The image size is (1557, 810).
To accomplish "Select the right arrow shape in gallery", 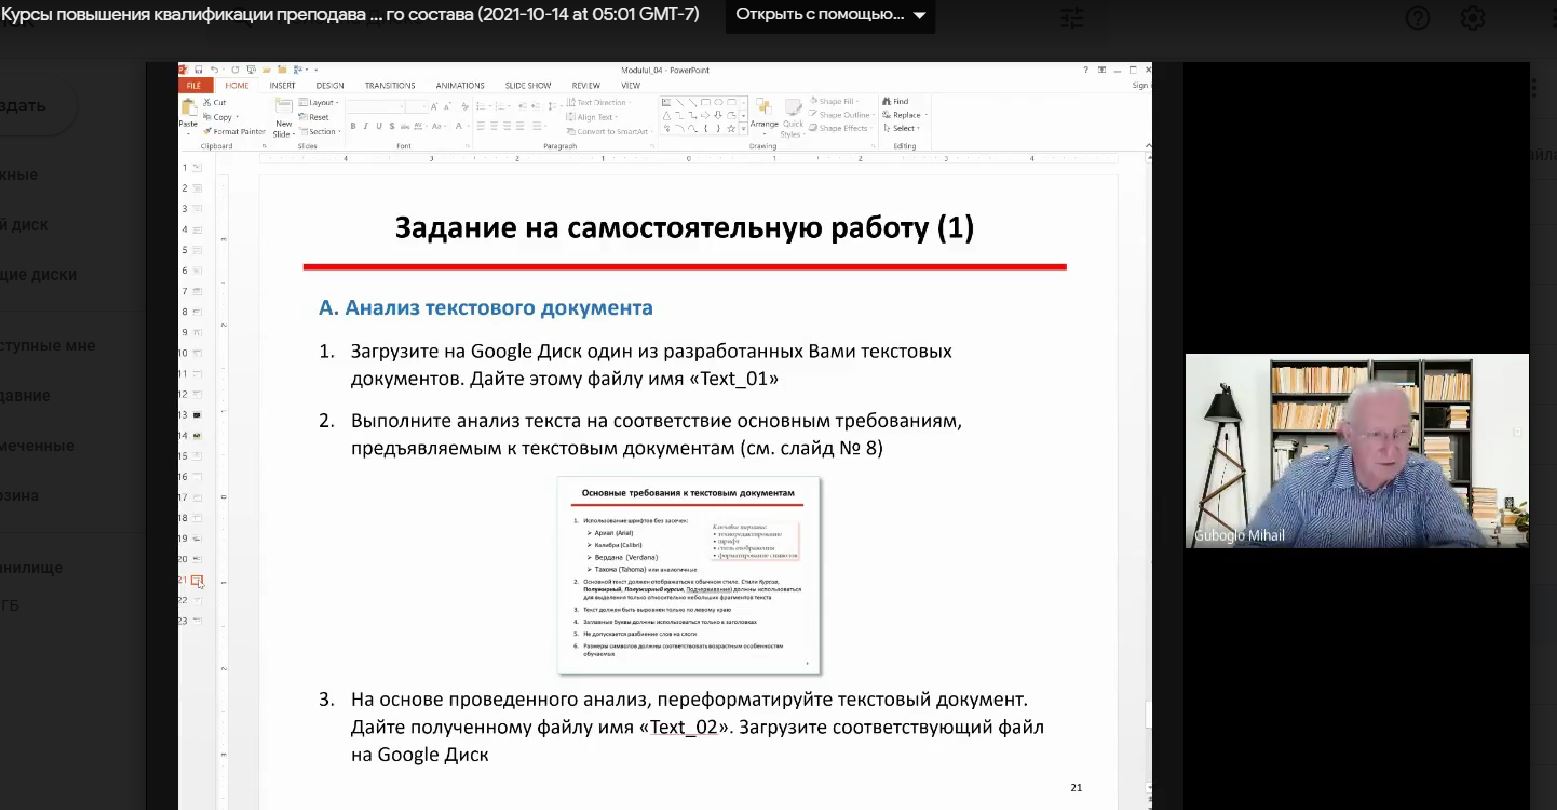I will tap(705, 115).
